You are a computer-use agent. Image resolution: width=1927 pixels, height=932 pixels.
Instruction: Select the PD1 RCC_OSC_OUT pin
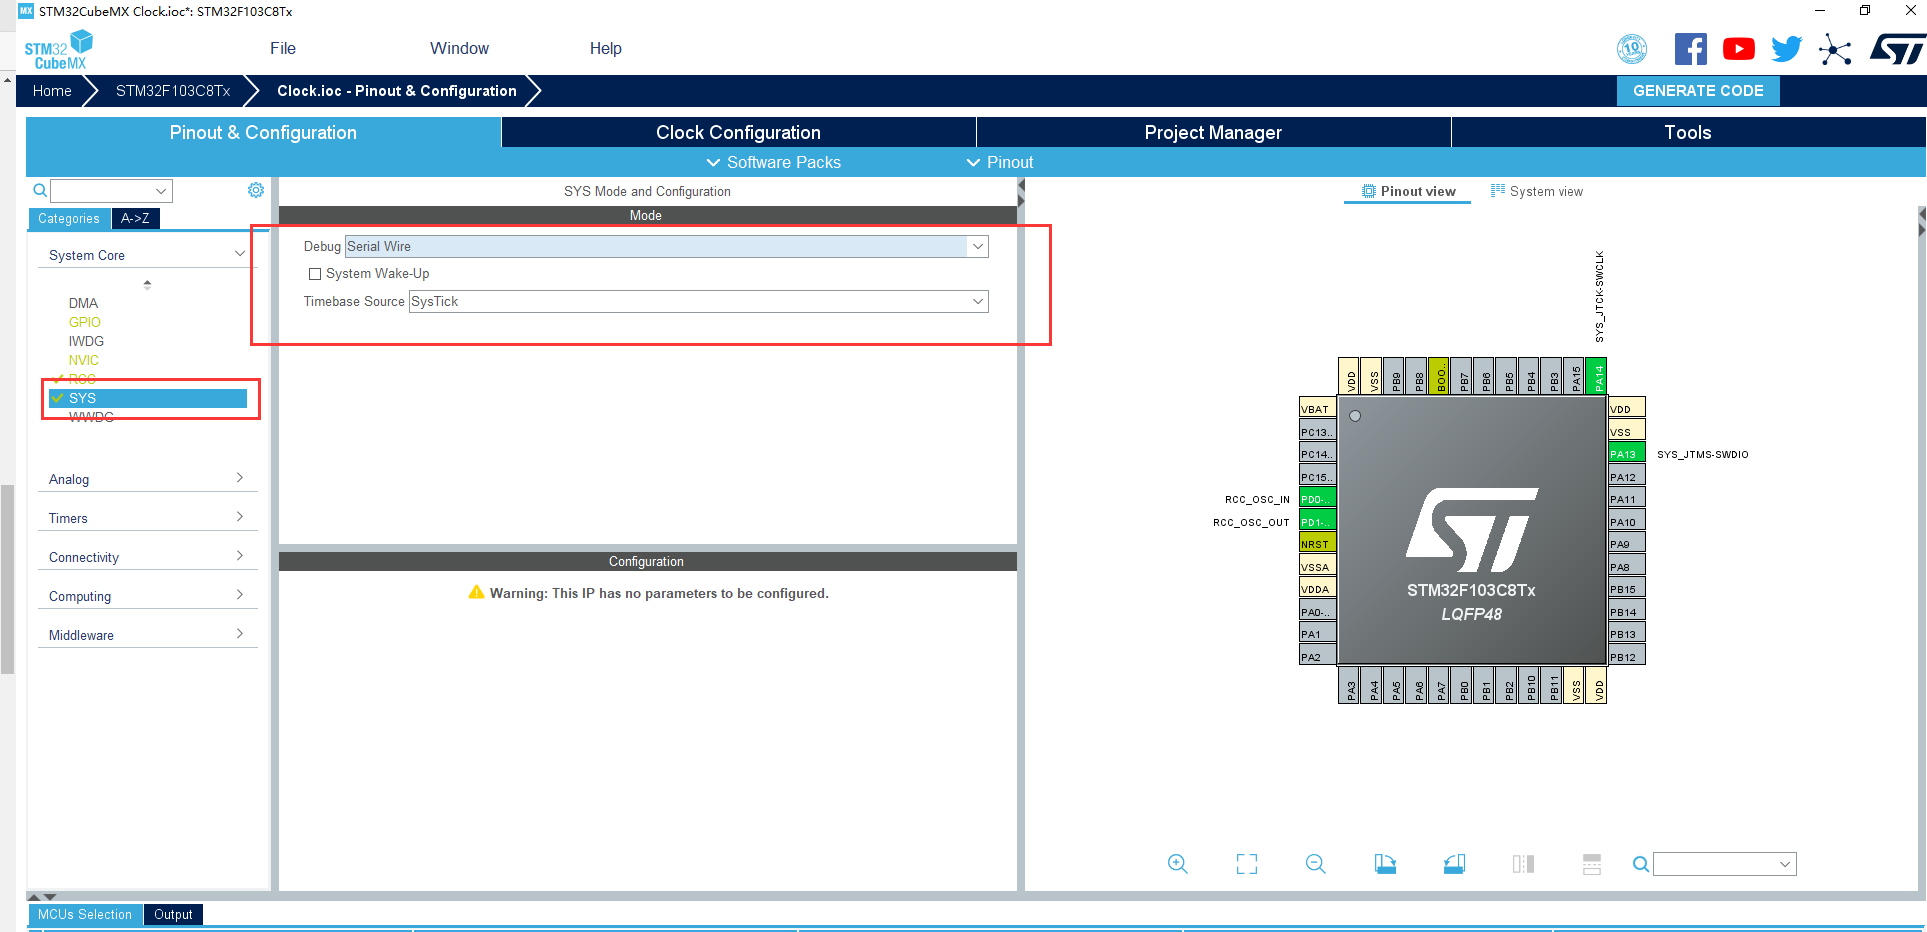click(1317, 522)
